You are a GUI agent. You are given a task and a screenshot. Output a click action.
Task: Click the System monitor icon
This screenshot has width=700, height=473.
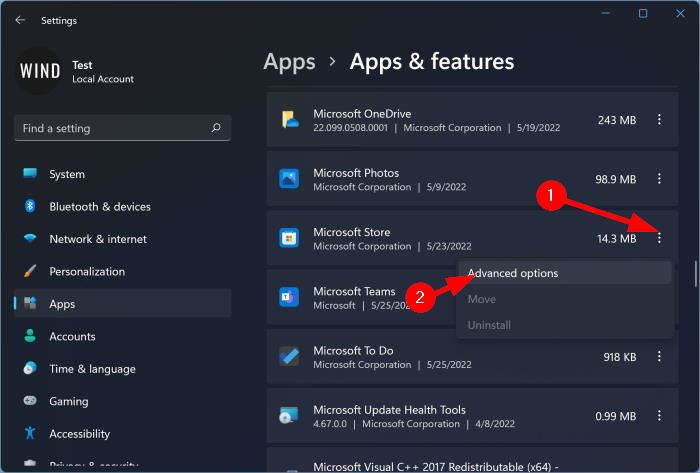[30, 173]
